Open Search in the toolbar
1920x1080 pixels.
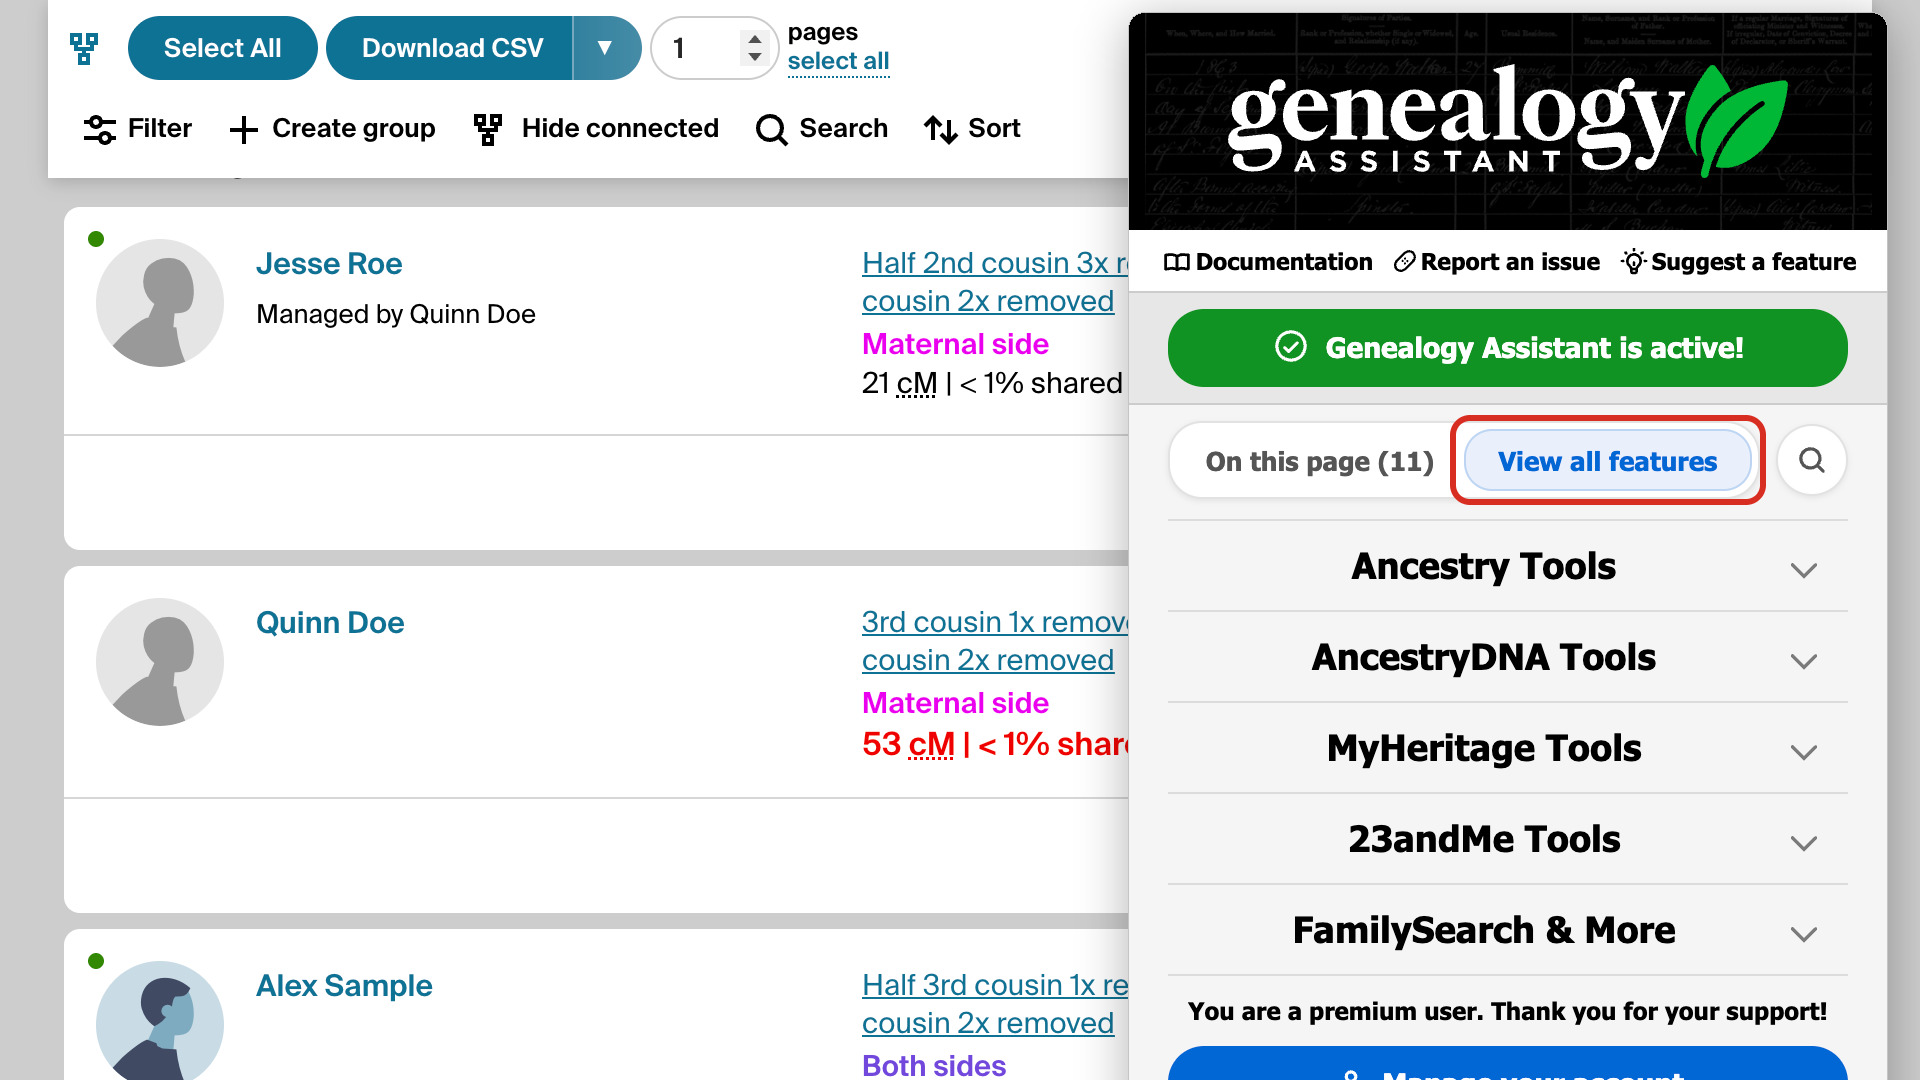822,129
